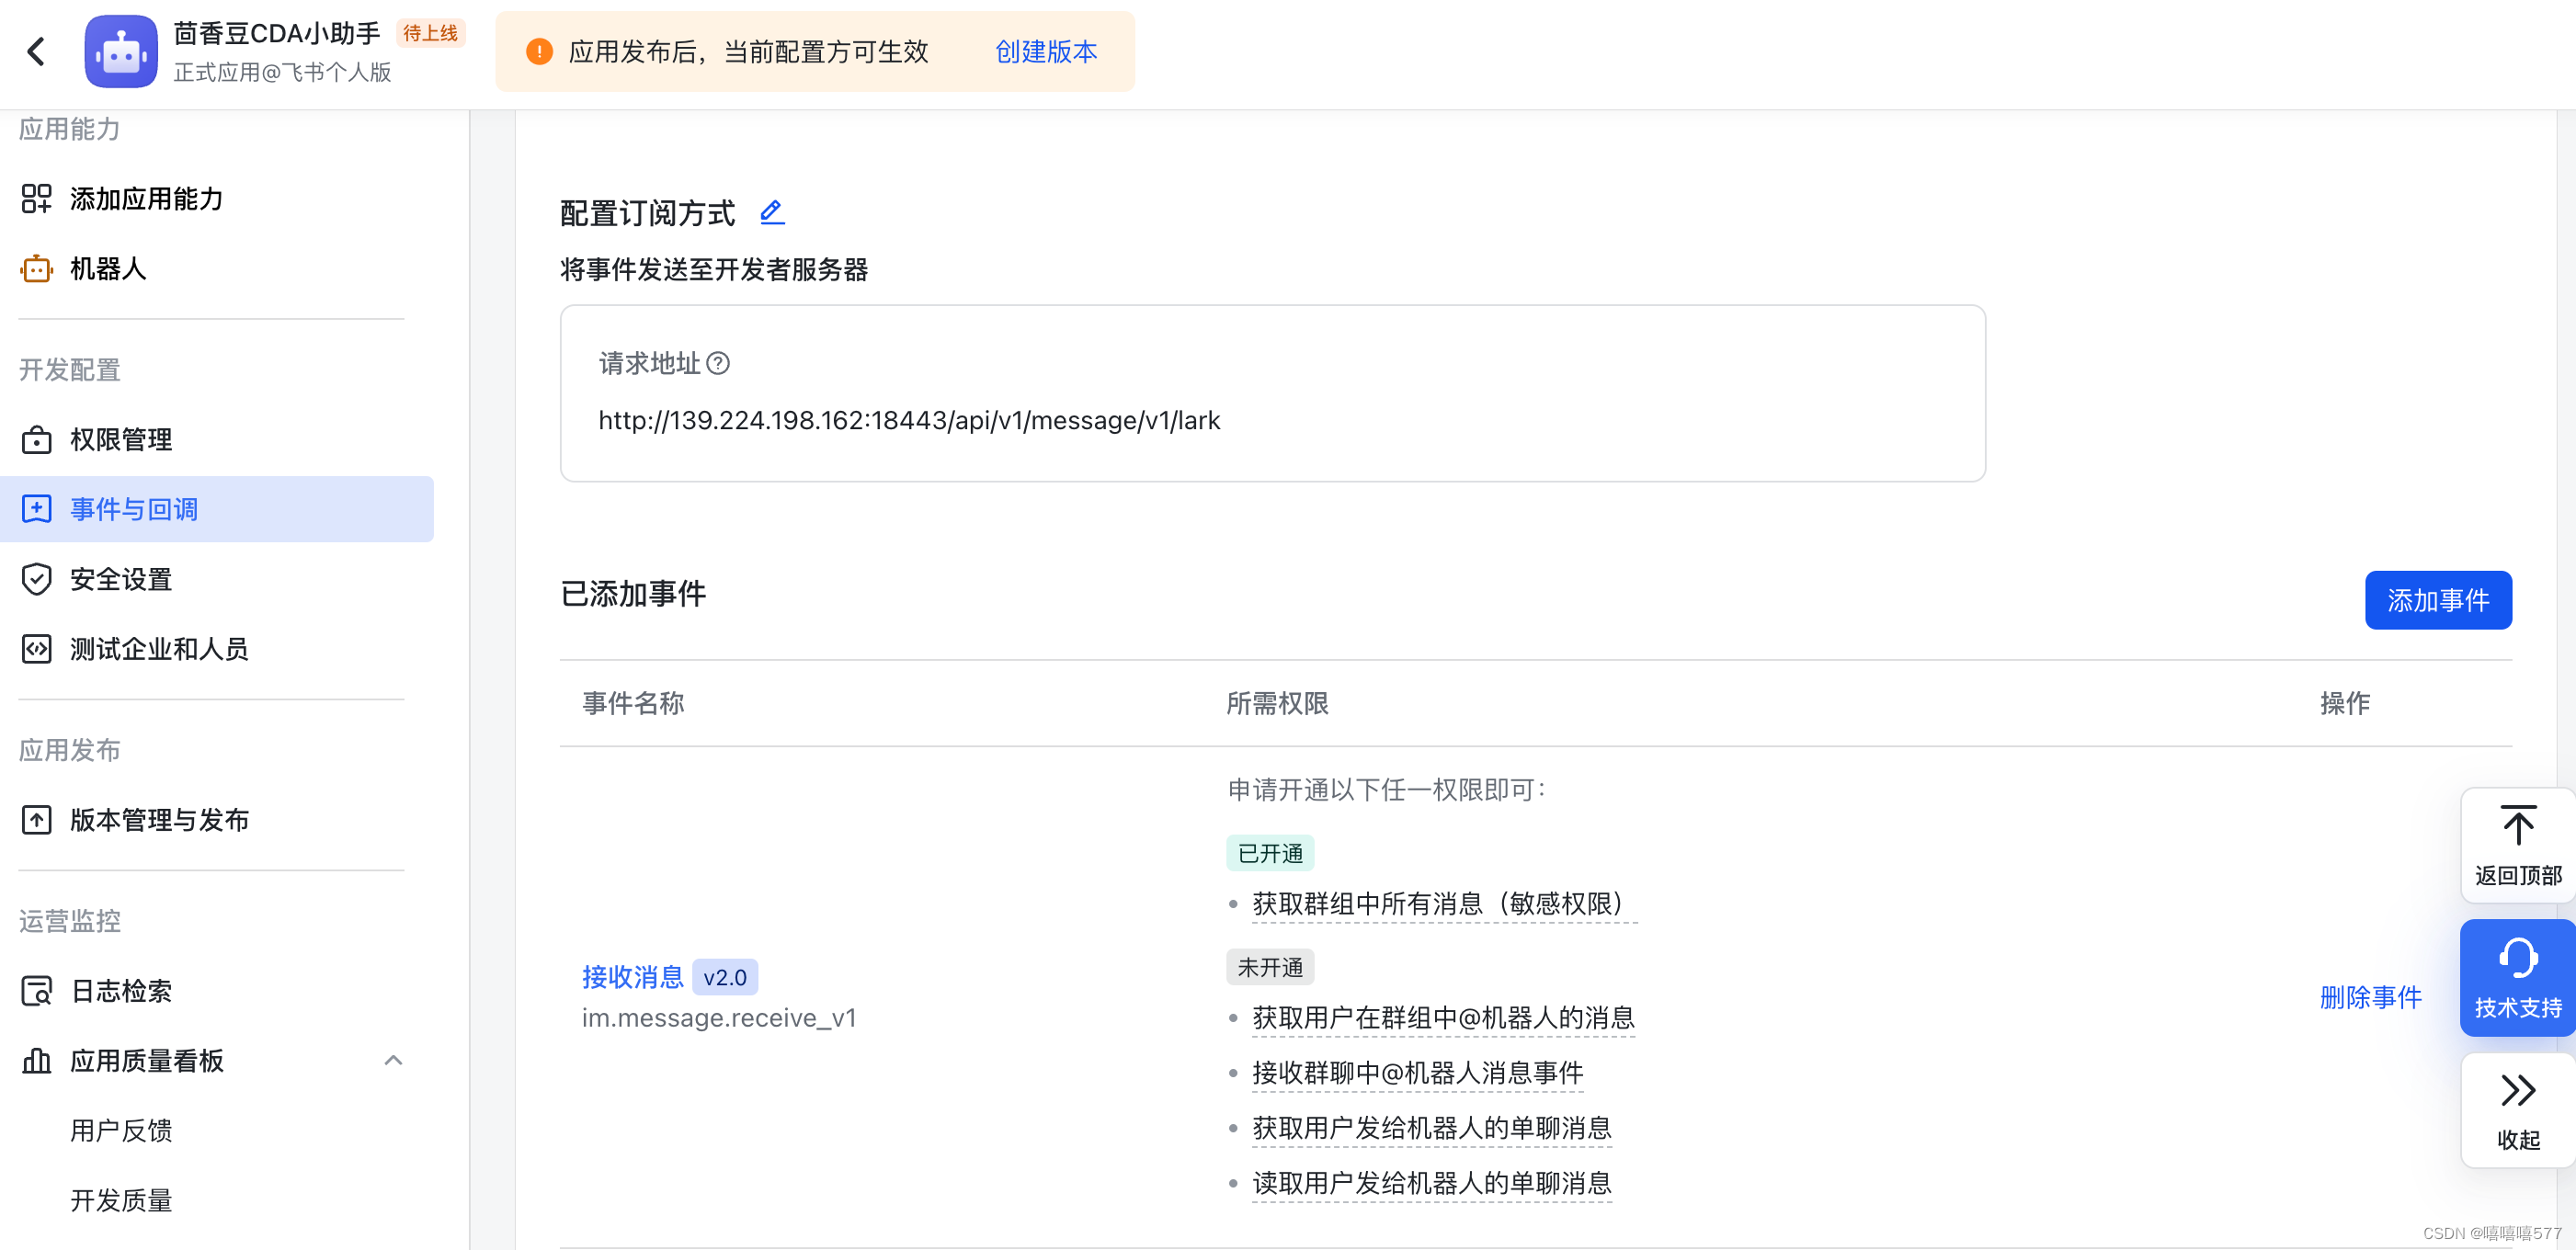Collapse floating panel with 收起 icon
This screenshot has height=1250, width=2576.
click(2517, 1090)
